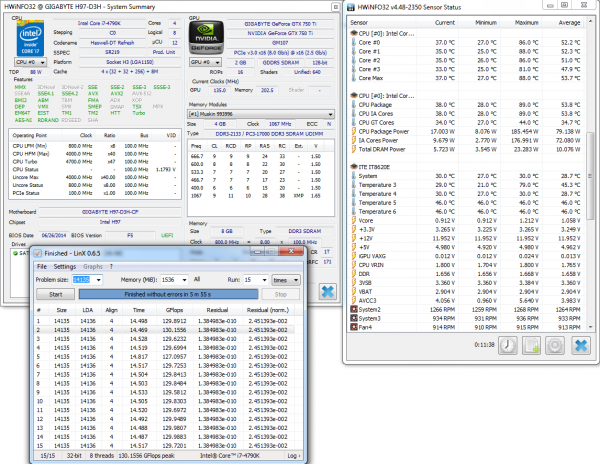Click the Intel Core i7-4790K name field

pos(99,23)
